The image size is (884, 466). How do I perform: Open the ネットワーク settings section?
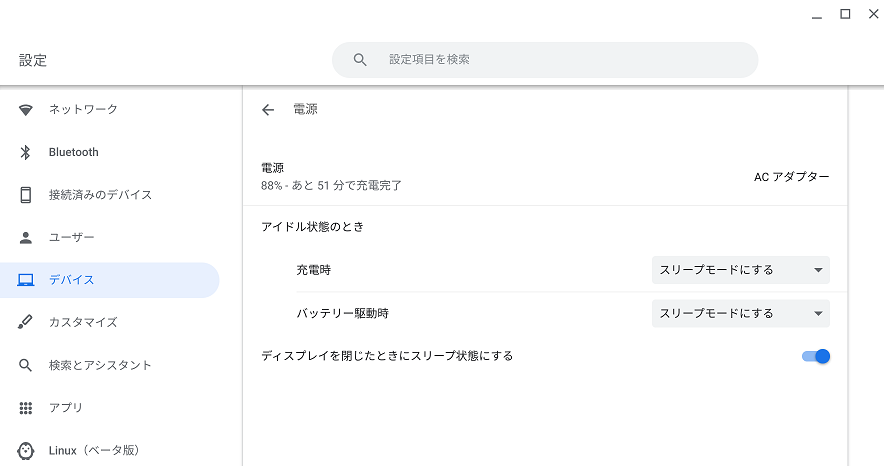pos(109,109)
